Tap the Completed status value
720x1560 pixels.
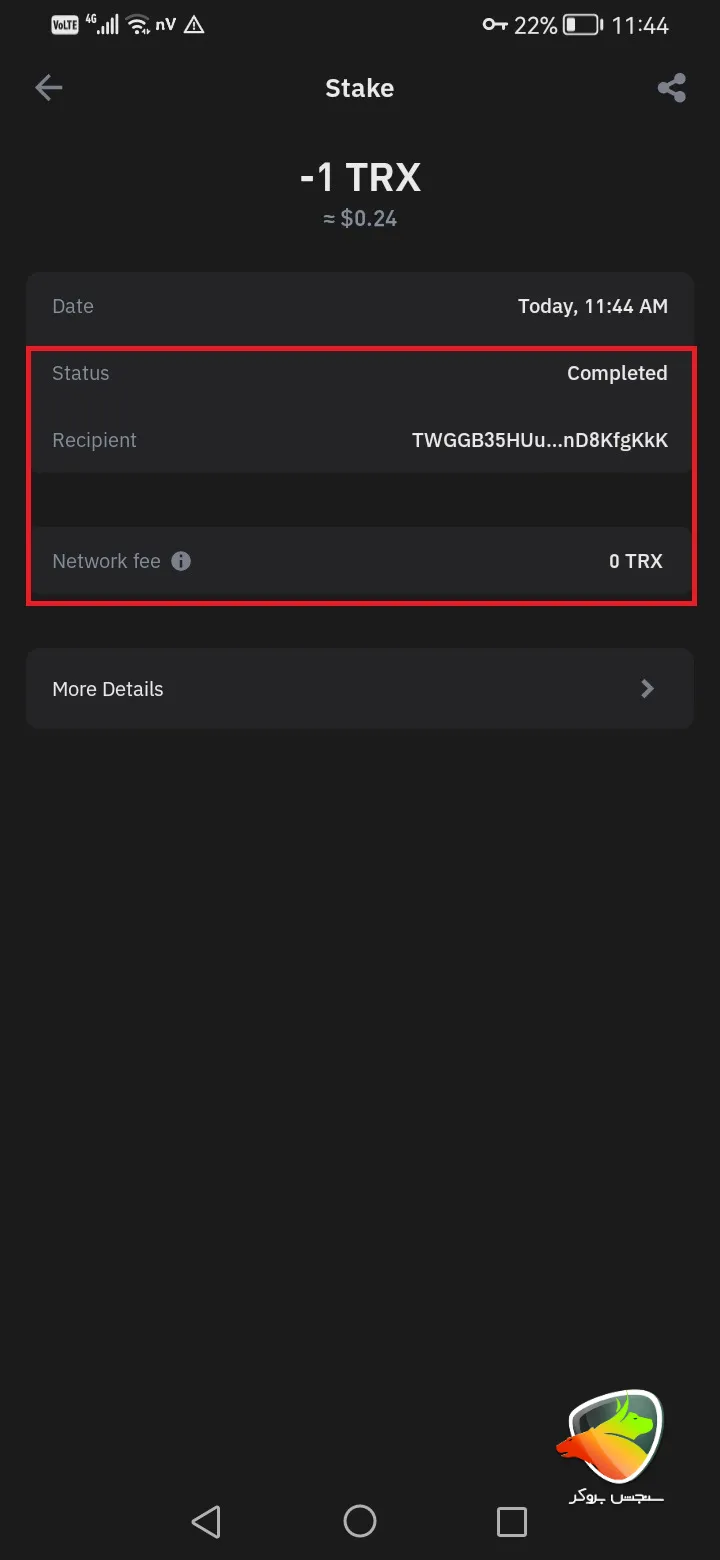tap(617, 373)
